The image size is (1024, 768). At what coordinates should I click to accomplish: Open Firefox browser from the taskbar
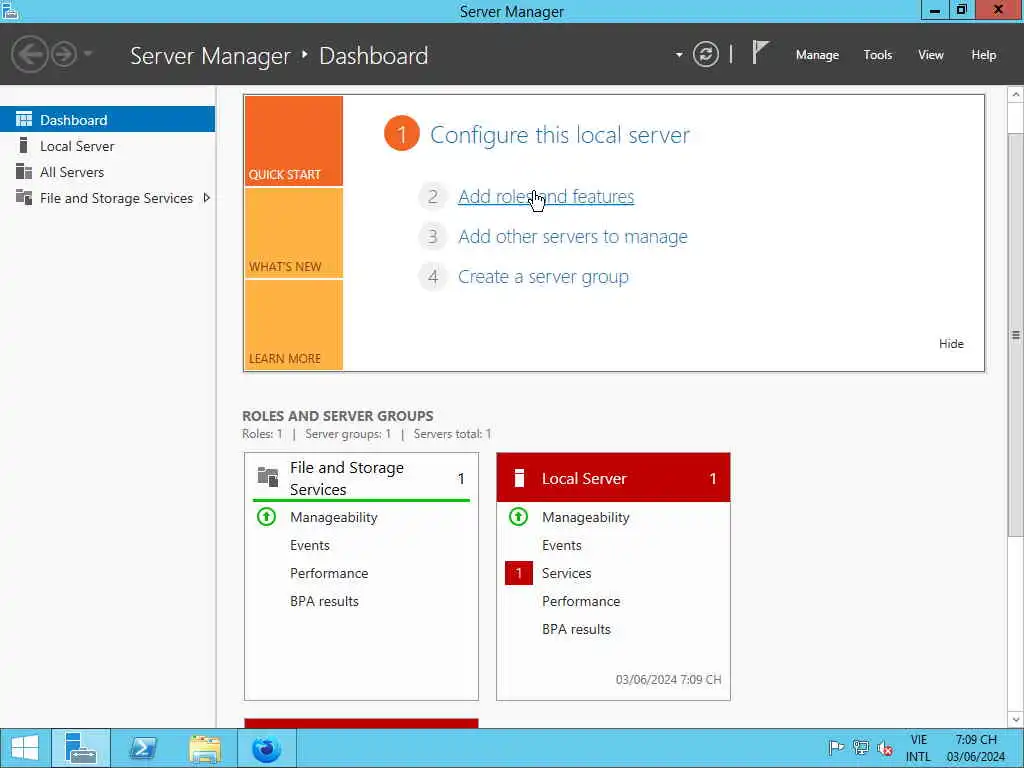(266, 748)
